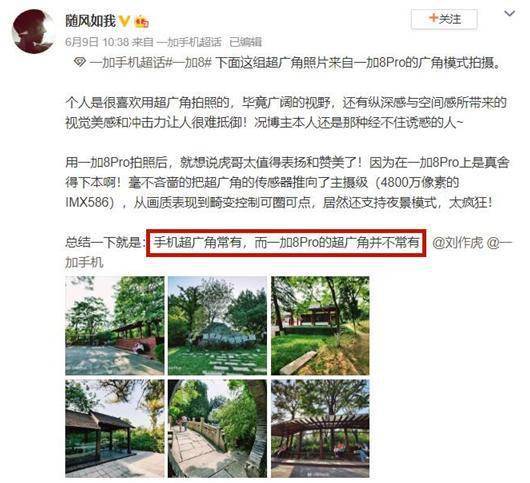Click the yellow V verification badge
This screenshot has height=483, width=530.
coord(125,22)
